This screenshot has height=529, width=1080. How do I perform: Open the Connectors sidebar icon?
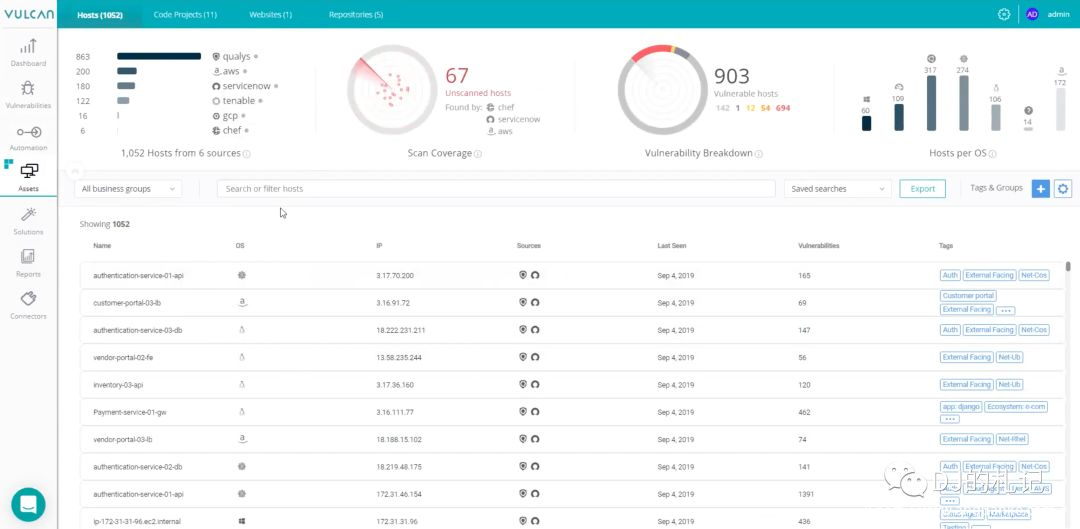click(x=28, y=304)
